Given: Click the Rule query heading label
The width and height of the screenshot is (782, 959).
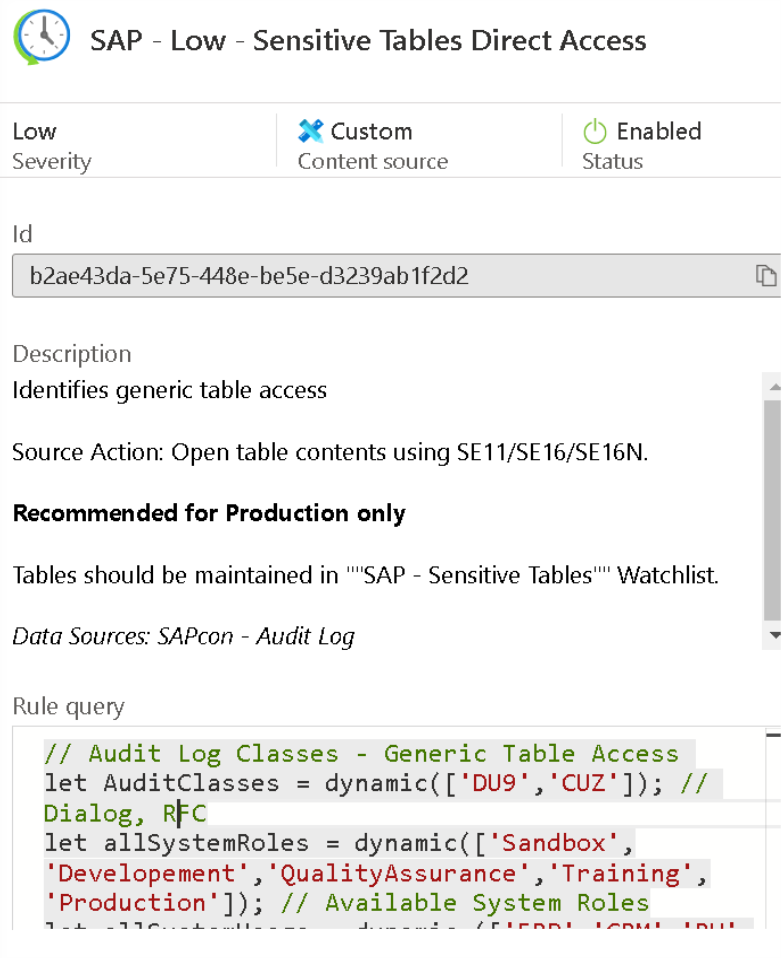Looking at the screenshot, I should 68,707.
